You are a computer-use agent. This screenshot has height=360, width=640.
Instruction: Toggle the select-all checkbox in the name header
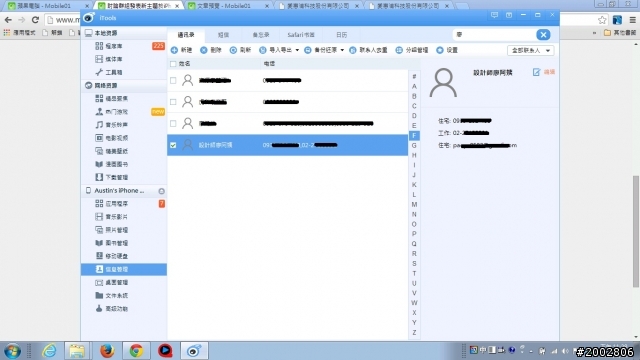coord(173,64)
